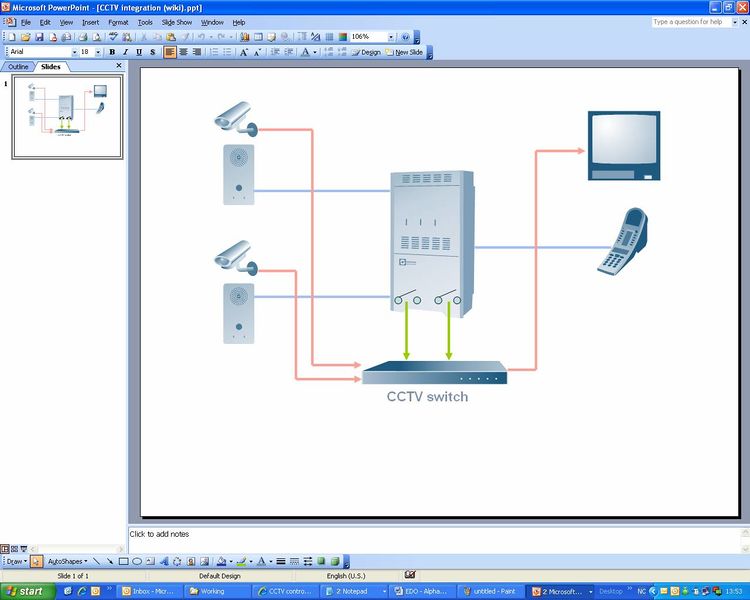Open the Draw menu dropdown
The height and width of the screenshot is (600, 750).
(16, 561)
